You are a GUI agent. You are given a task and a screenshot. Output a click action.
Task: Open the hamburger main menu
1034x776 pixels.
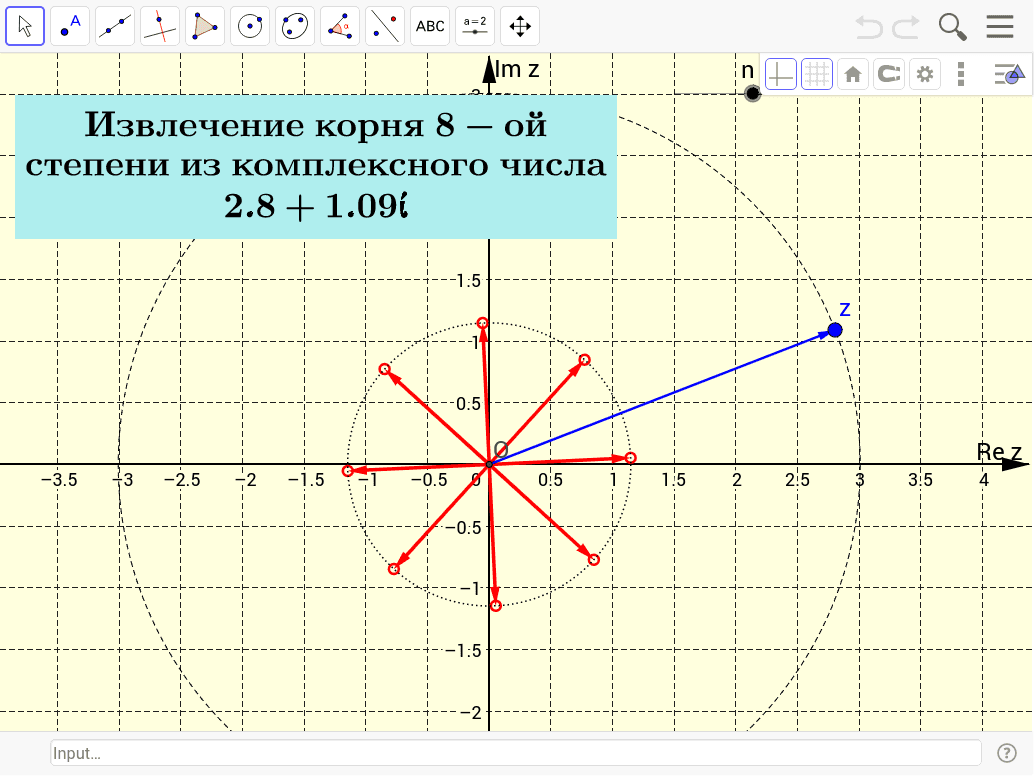pos(1000,26)
